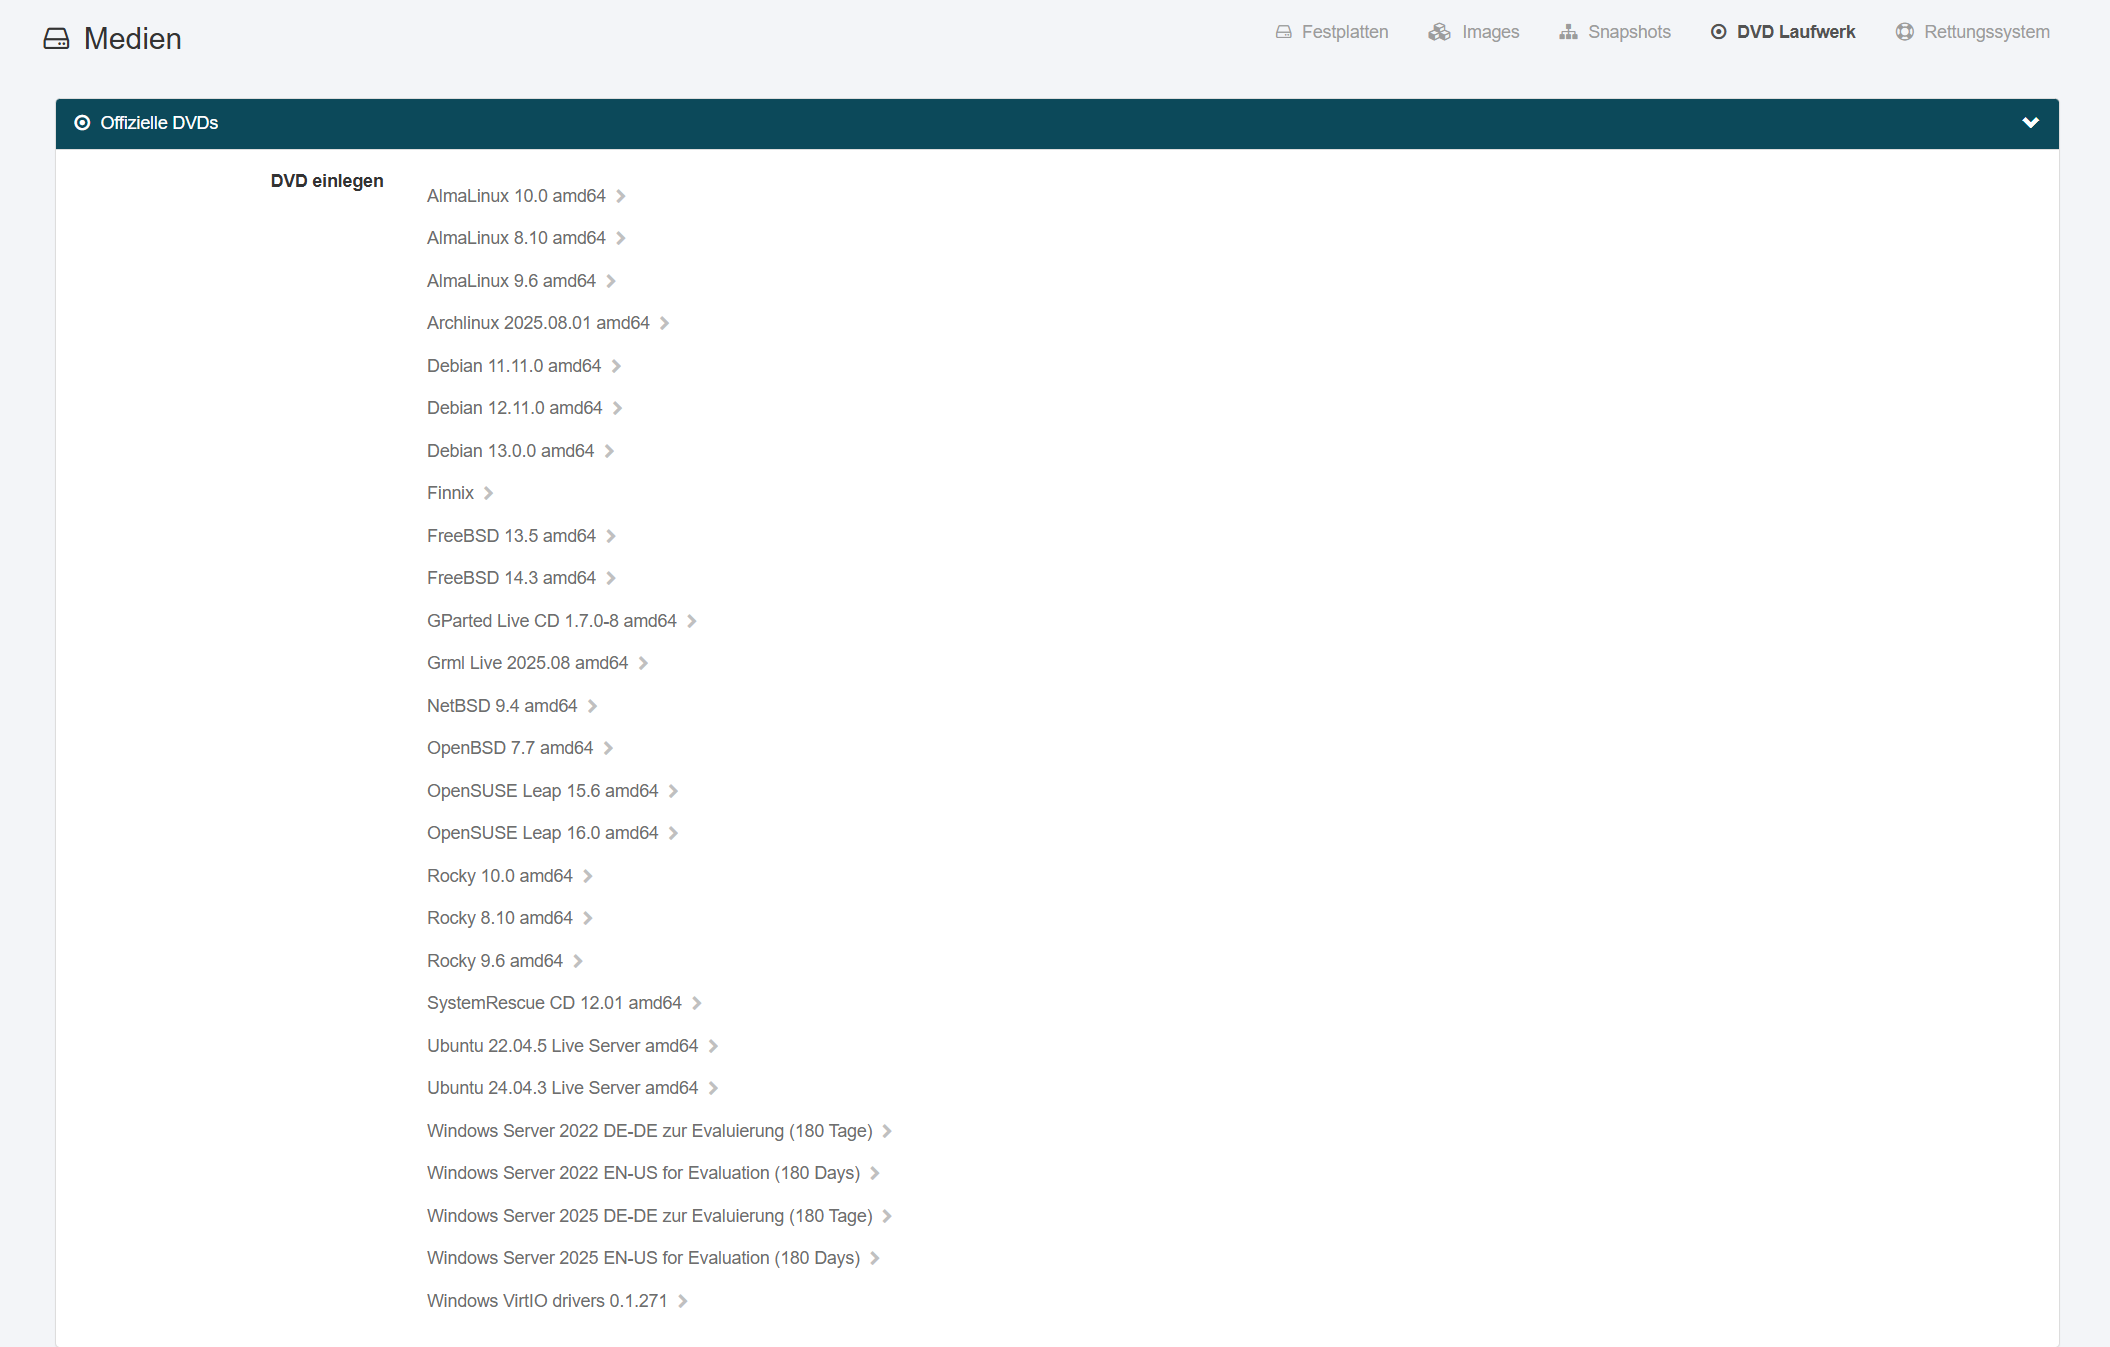
Task: Collapse the Offizielle DVDs panel chevron
Action: [2030, 123]
